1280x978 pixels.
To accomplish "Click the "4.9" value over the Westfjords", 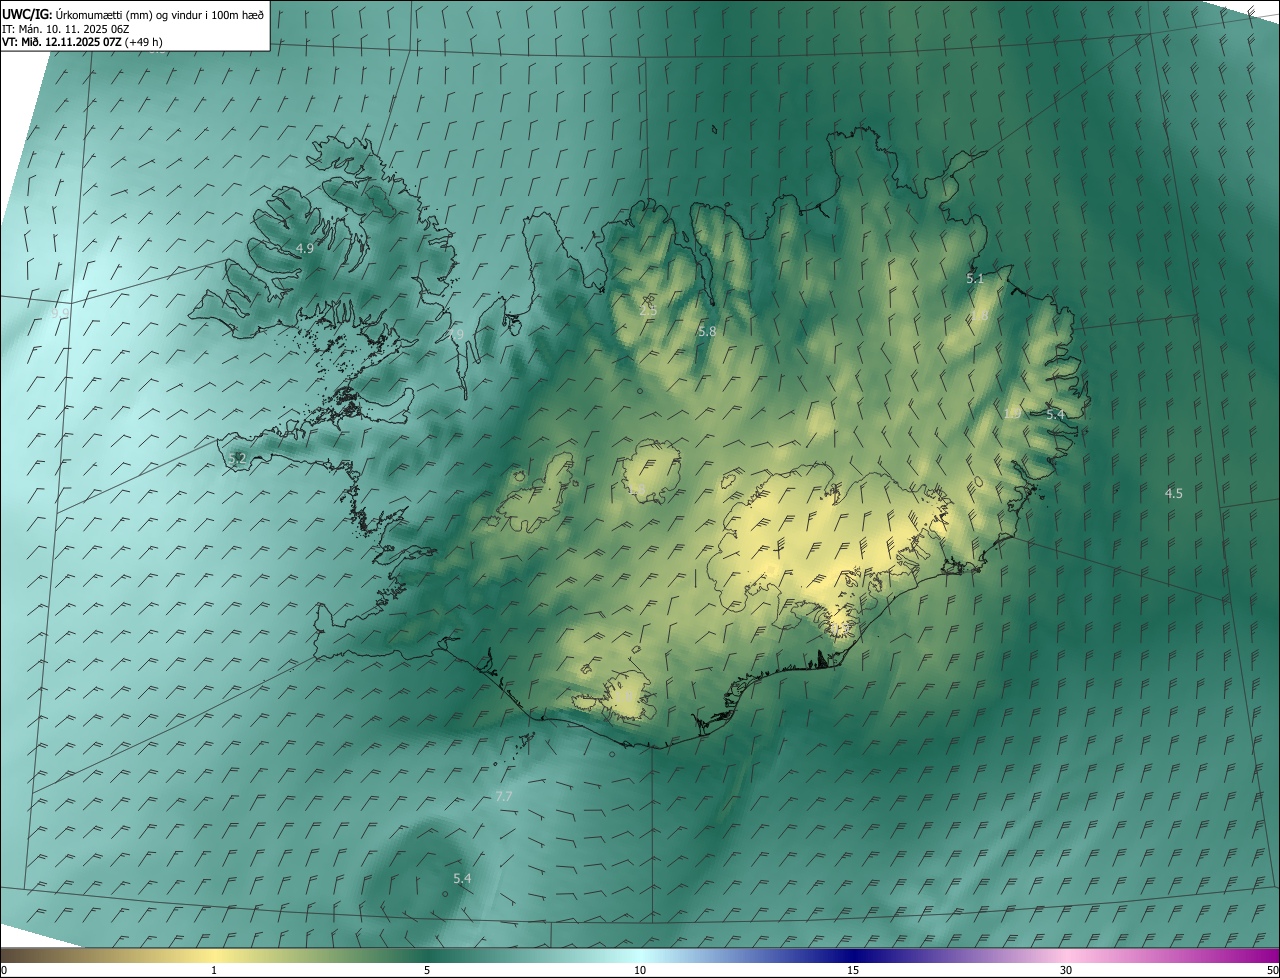I will tap(305, 248).
